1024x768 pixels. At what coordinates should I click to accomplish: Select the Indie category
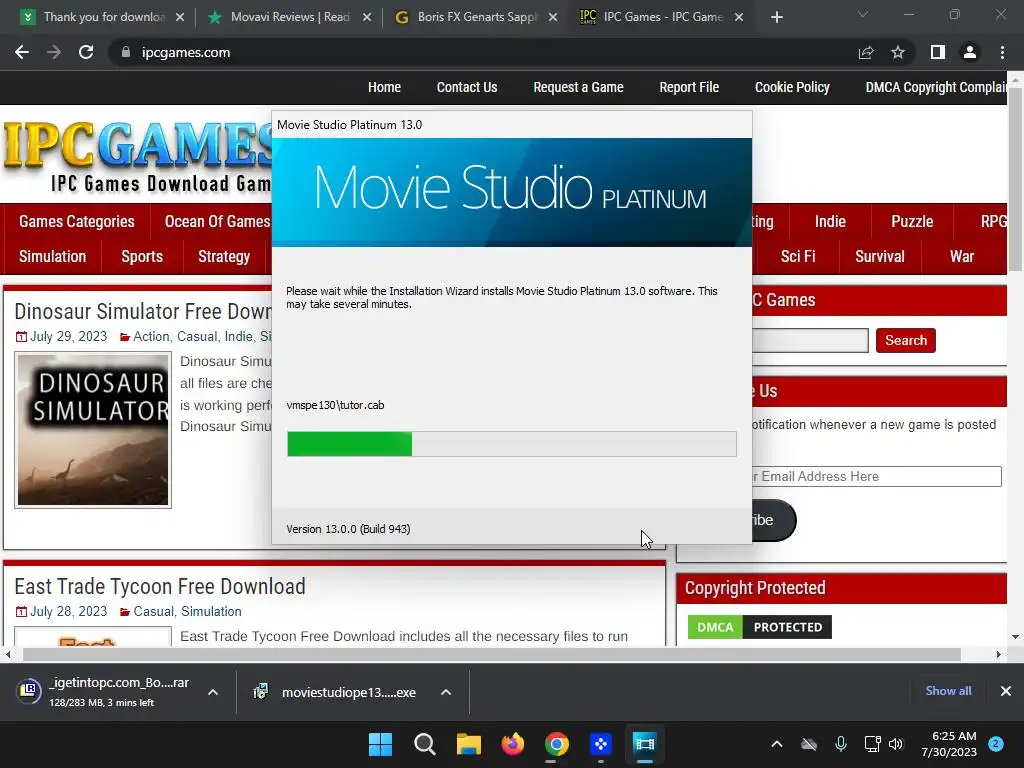point(830,221)
